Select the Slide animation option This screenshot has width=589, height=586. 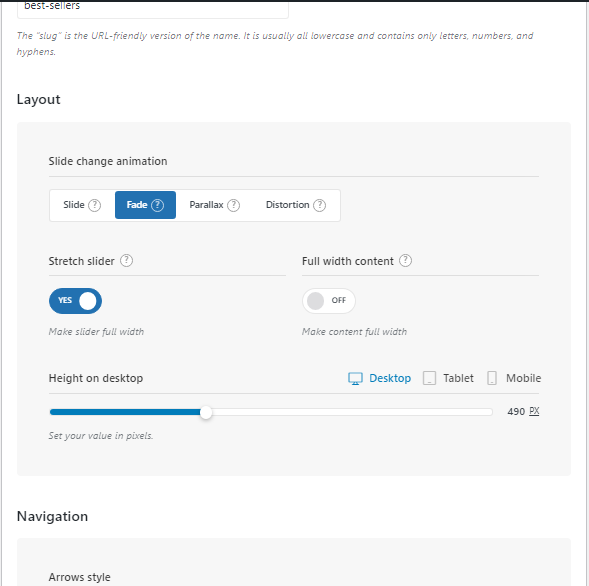point(82,205)
